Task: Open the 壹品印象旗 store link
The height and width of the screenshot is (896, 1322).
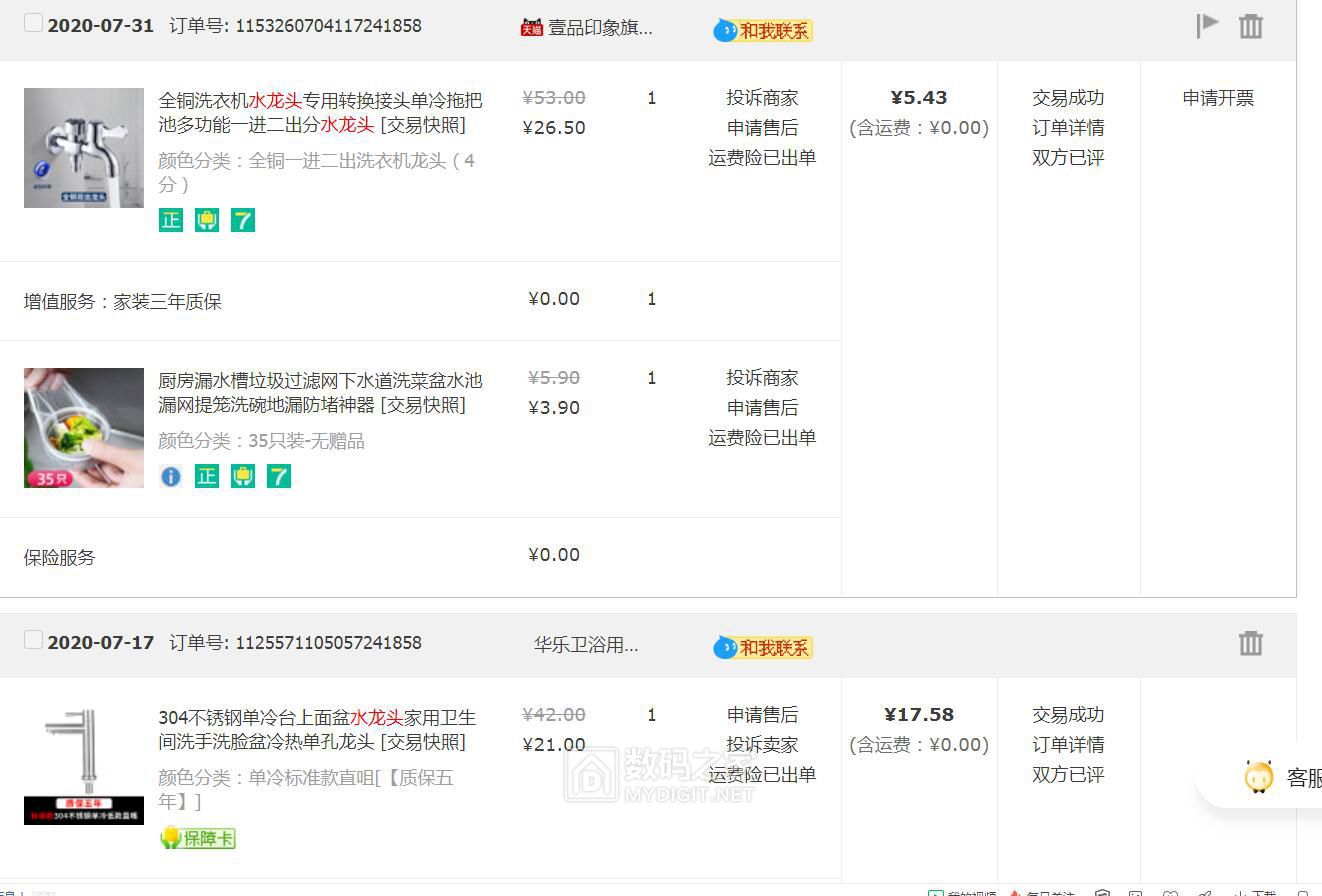Action: pos(599,28)
